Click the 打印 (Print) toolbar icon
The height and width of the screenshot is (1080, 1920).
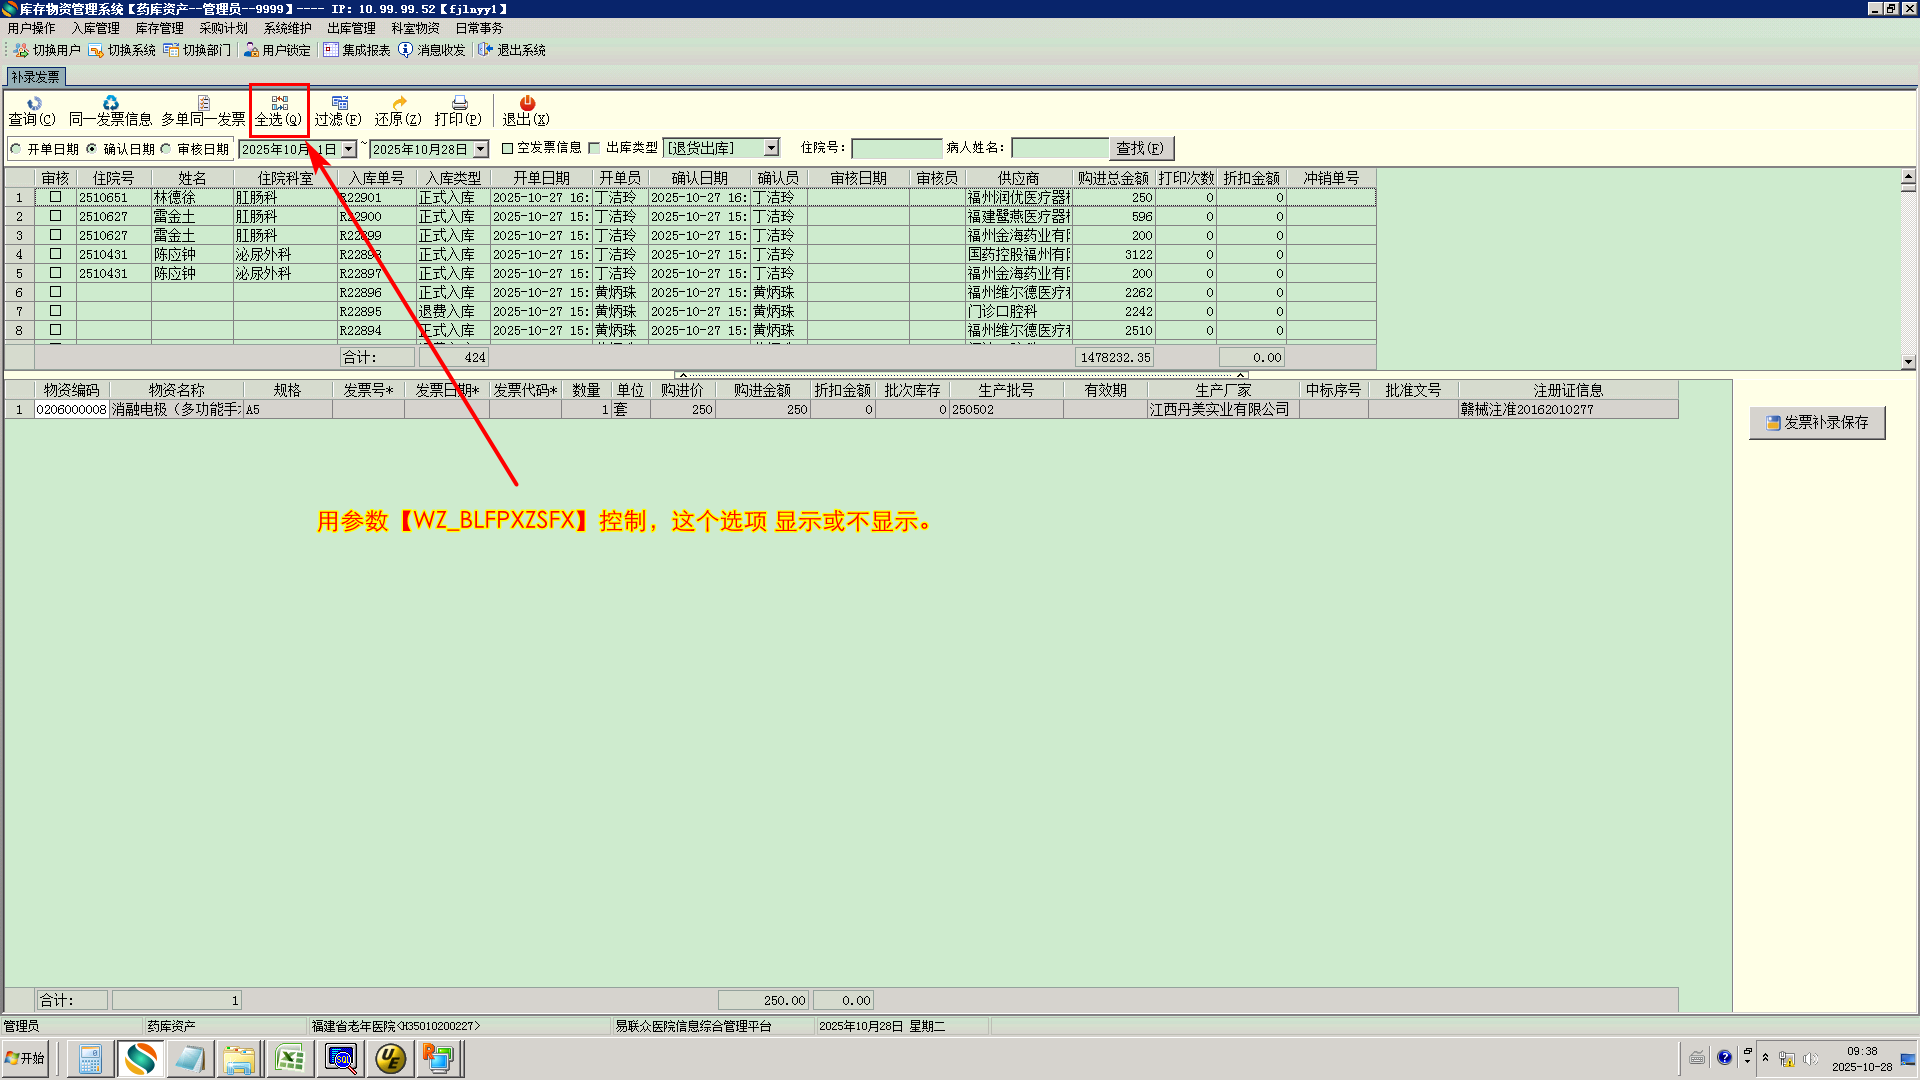459,104
